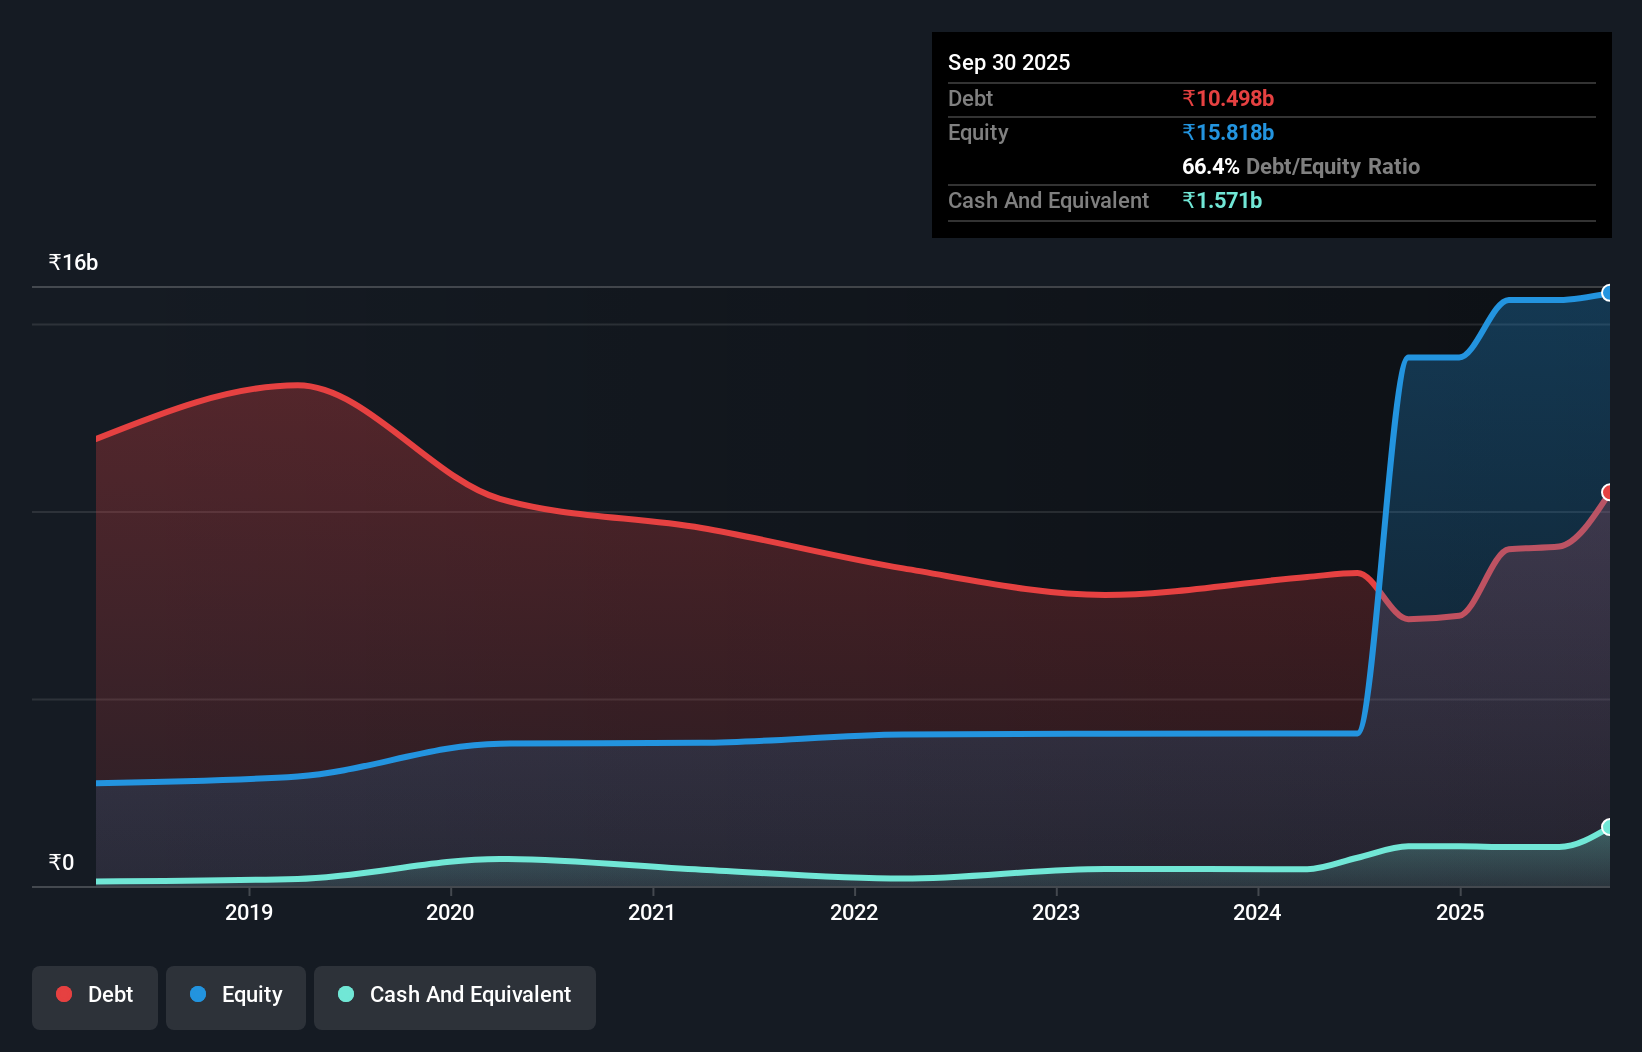Click the red Debt legend dot
Screen dimensions: 1642x1052
(64, 994)
